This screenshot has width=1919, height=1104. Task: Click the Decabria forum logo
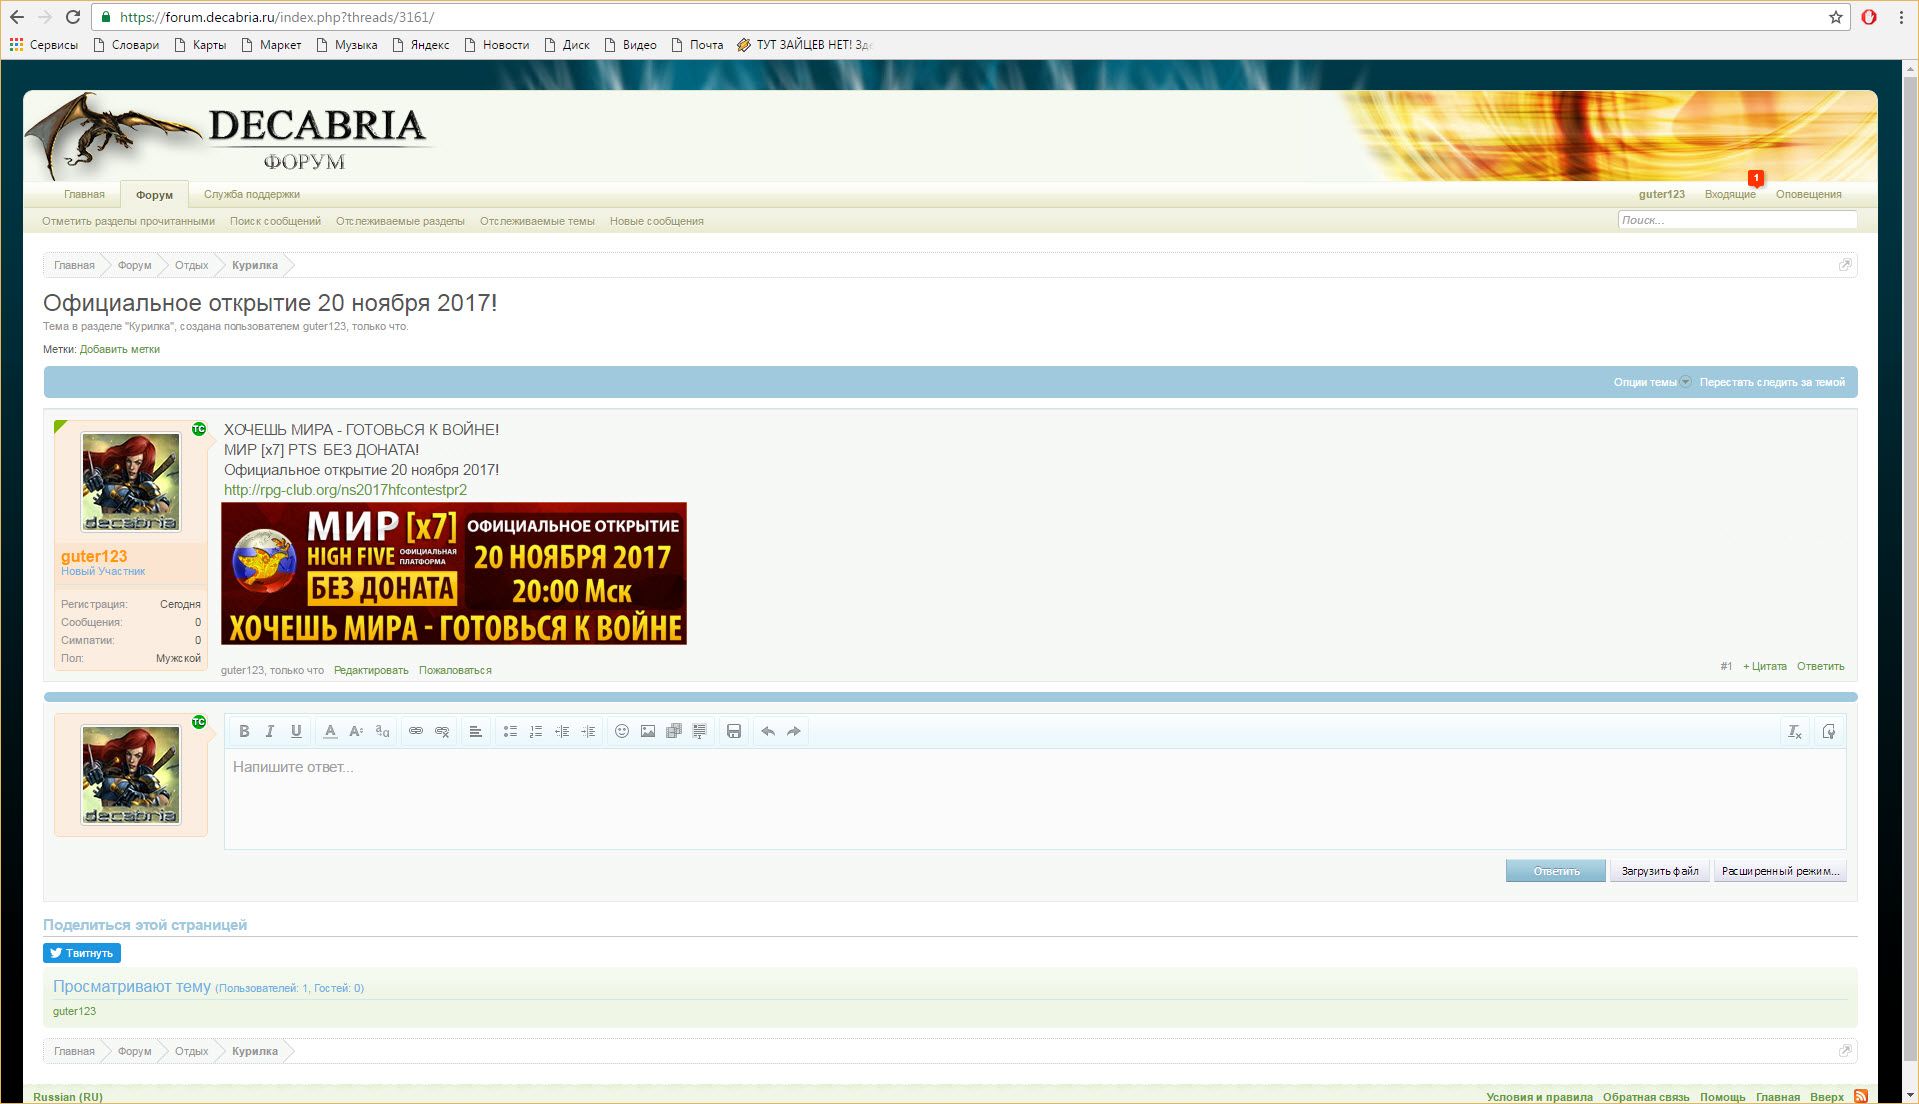click(230, 137)
